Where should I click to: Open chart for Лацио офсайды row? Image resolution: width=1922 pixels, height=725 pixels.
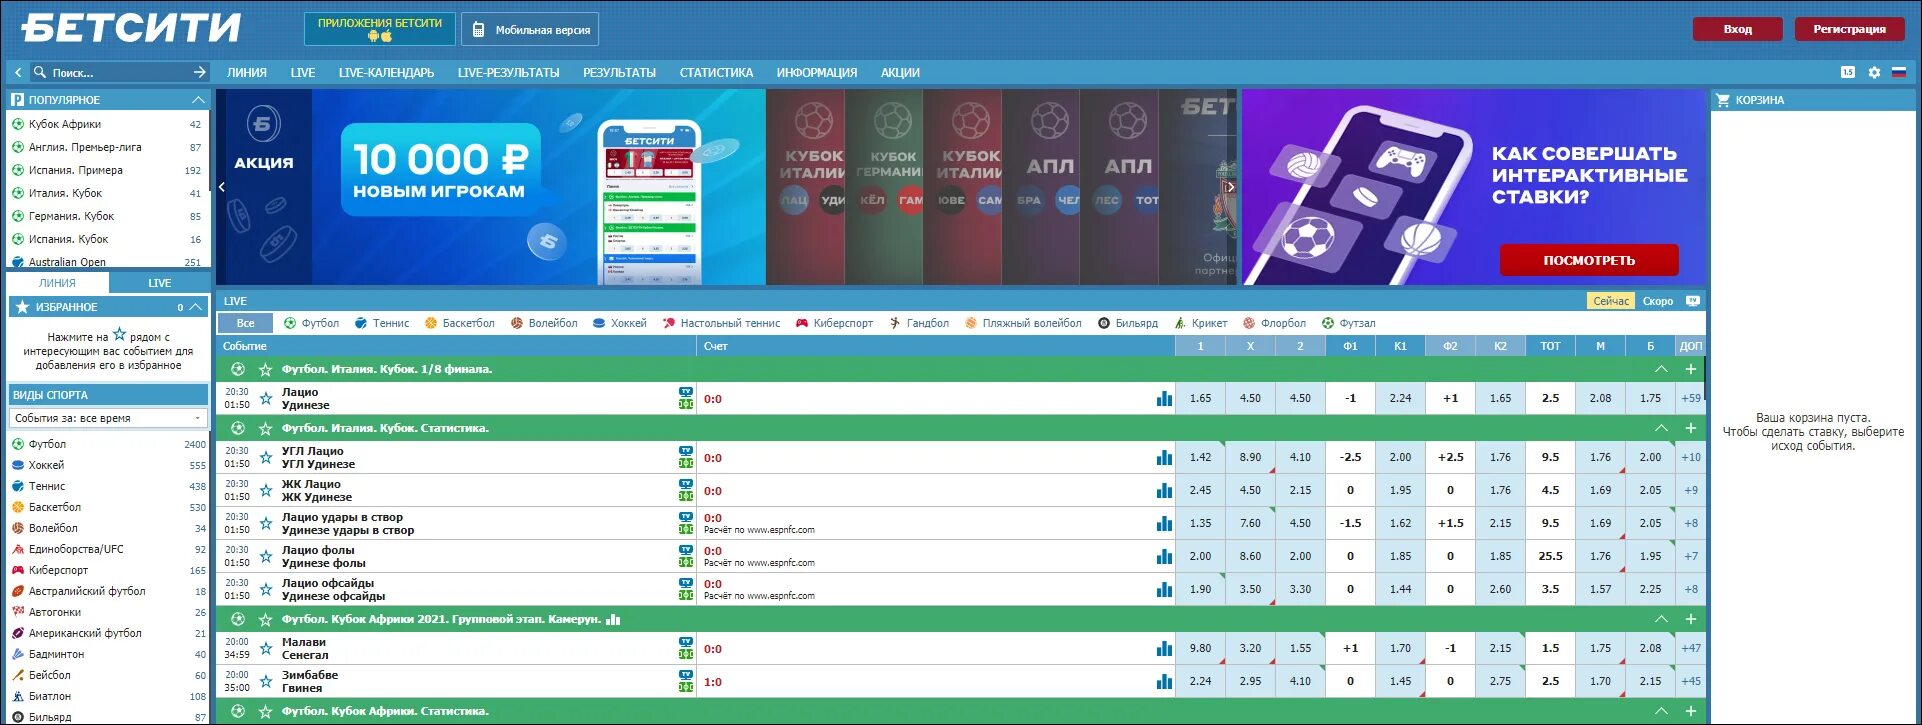coord(1164,589)
